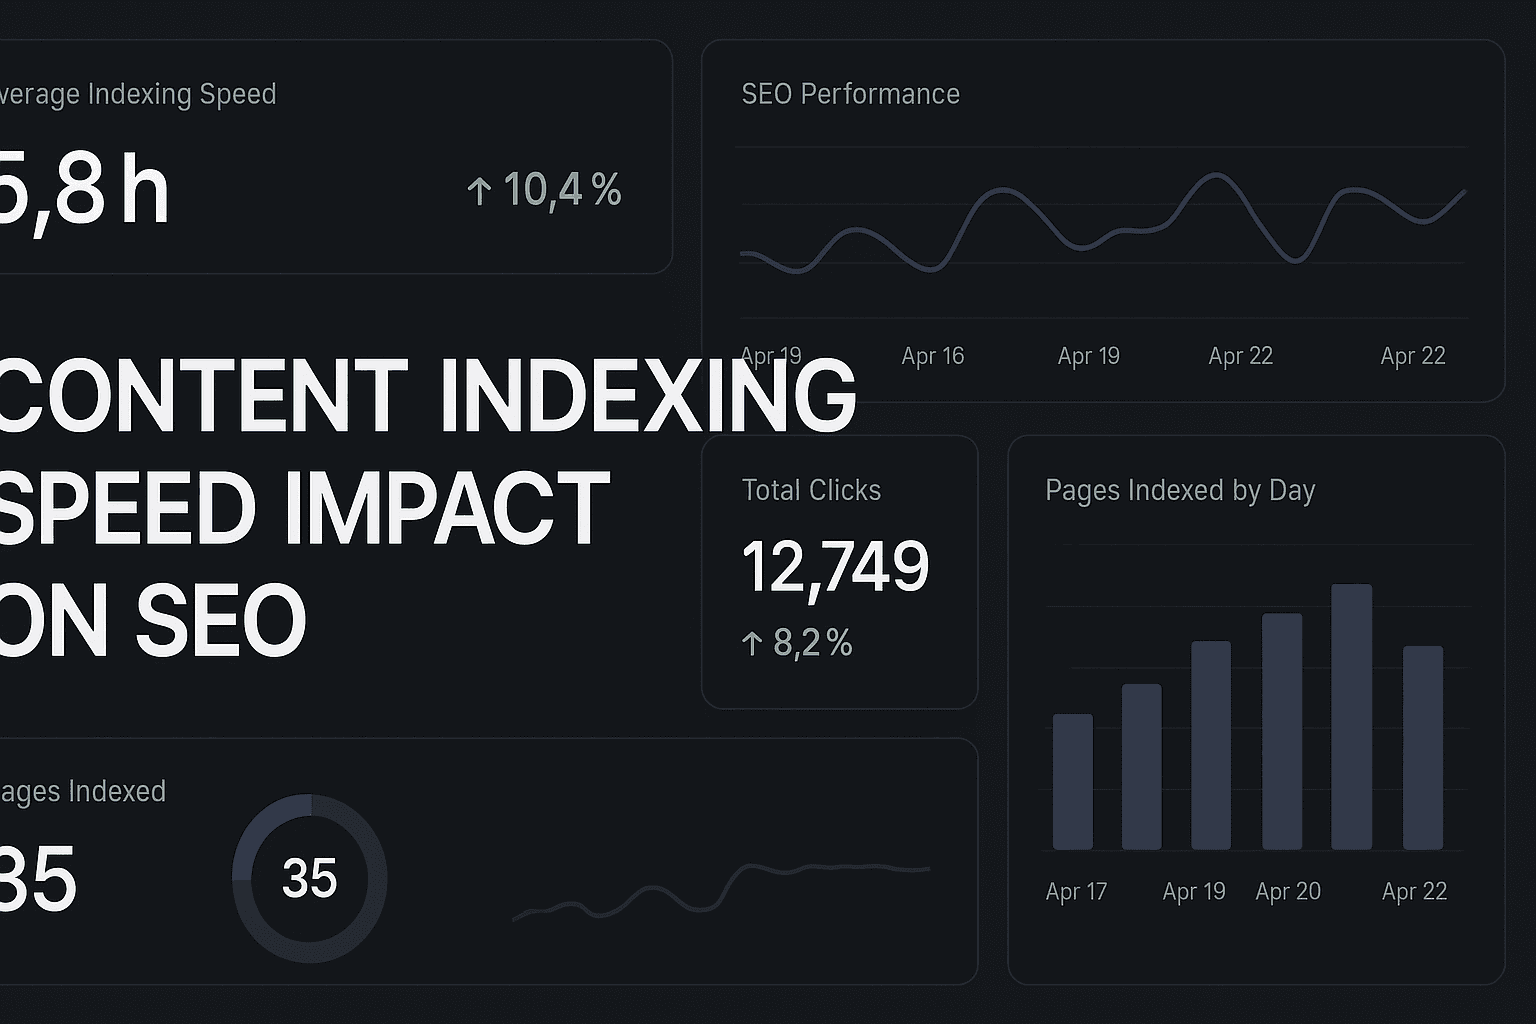Click the bar above the Apr 20 label
1536x1024 pixels.
point(1281,730)
